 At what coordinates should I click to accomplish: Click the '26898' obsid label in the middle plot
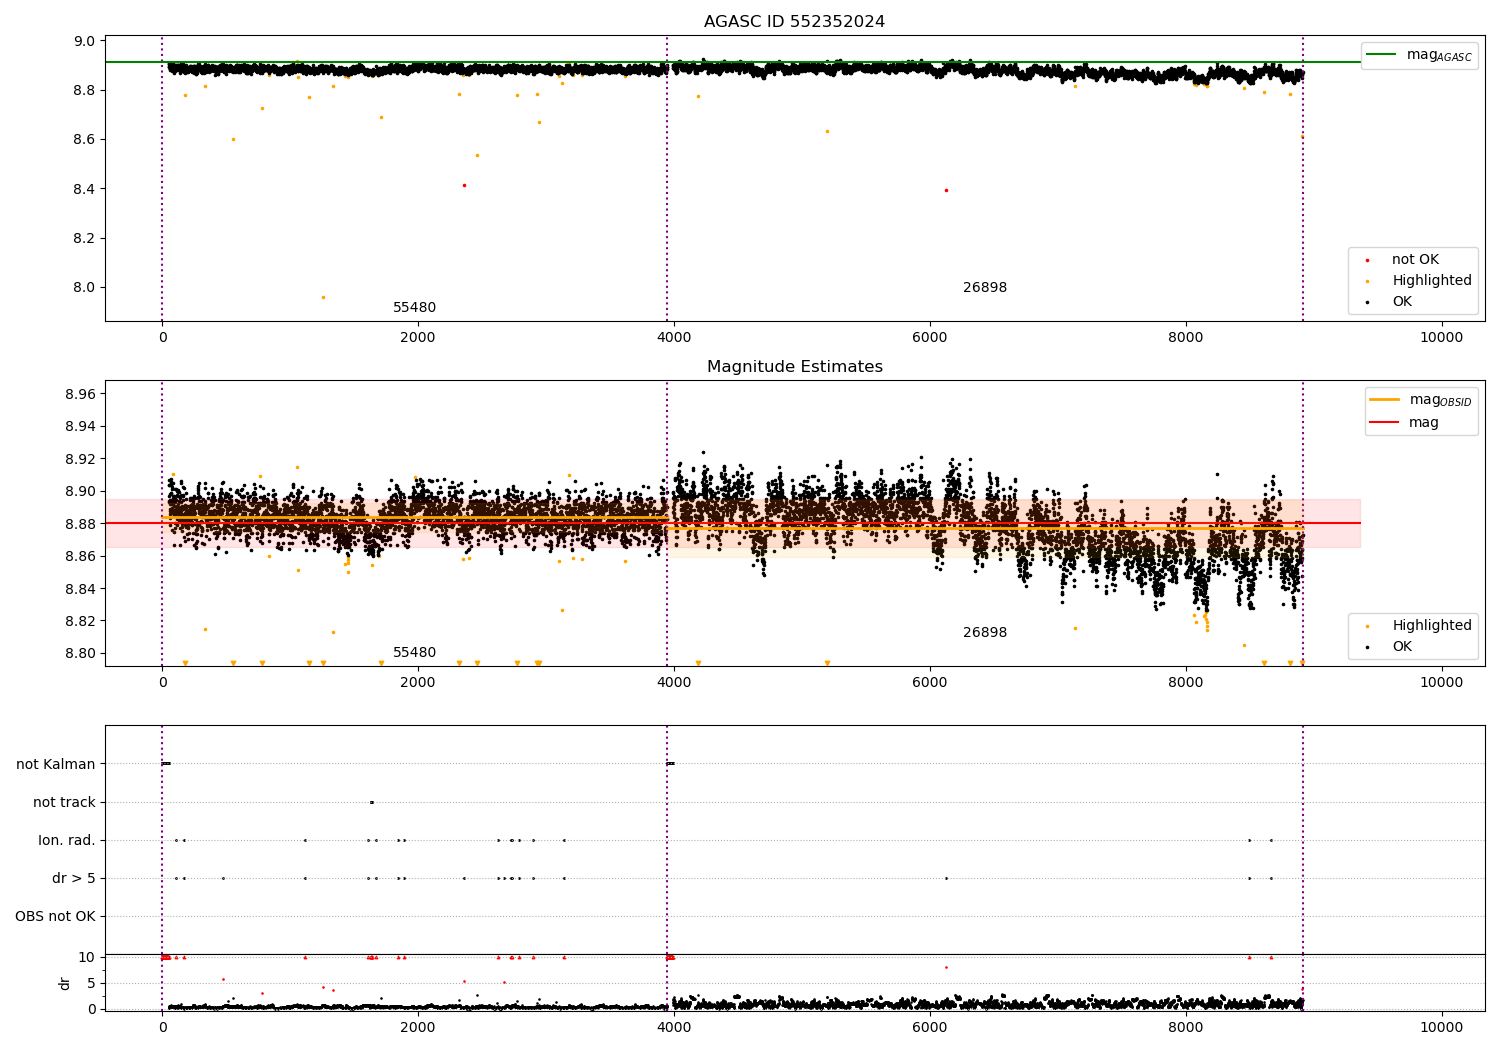click(x=985, y=633)
